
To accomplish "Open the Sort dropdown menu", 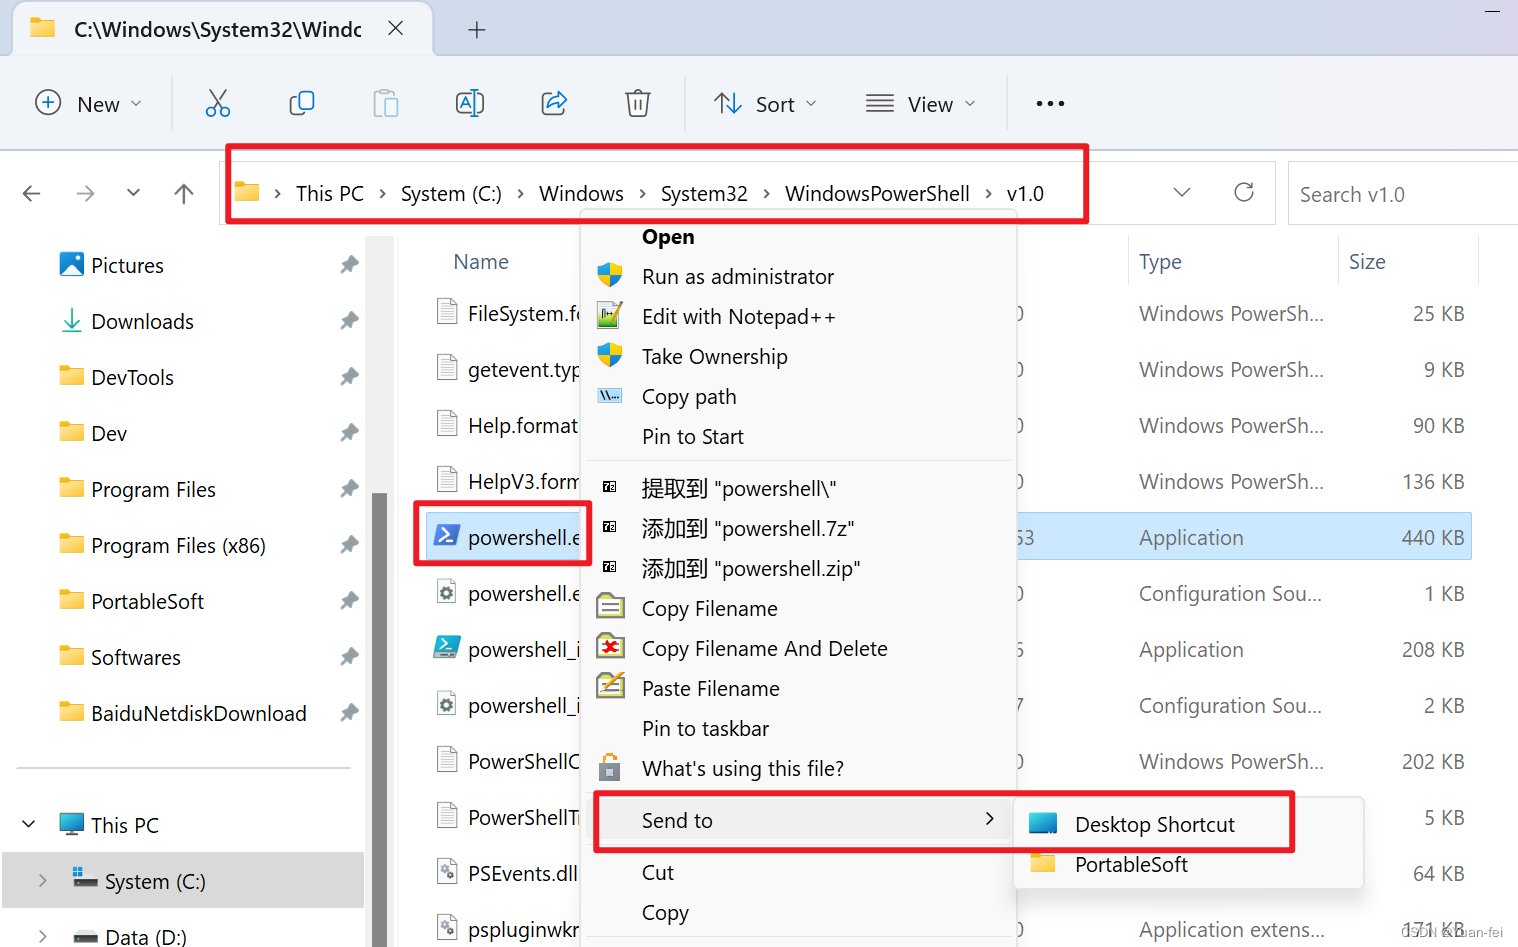I will tap(766, 104).
